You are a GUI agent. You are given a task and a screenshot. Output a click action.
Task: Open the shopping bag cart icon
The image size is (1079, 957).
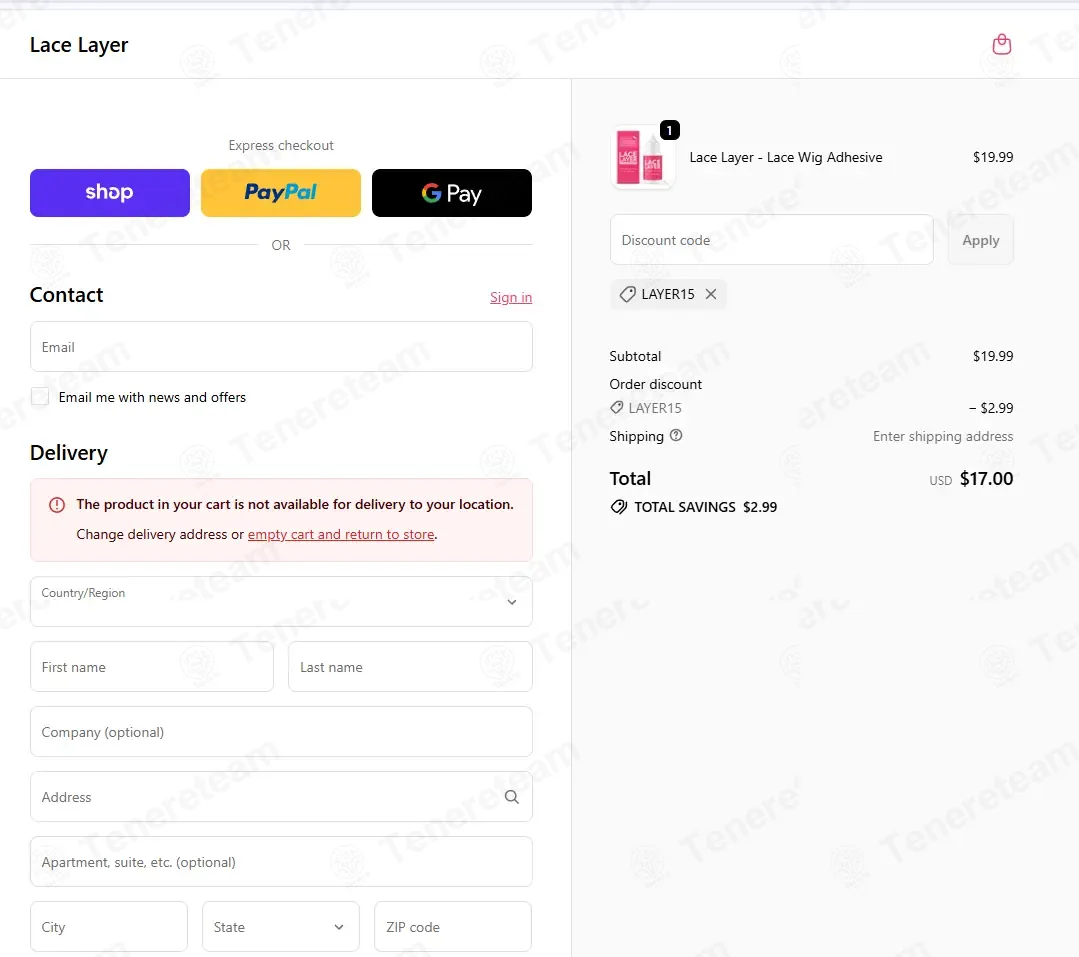coord(1001,45)
